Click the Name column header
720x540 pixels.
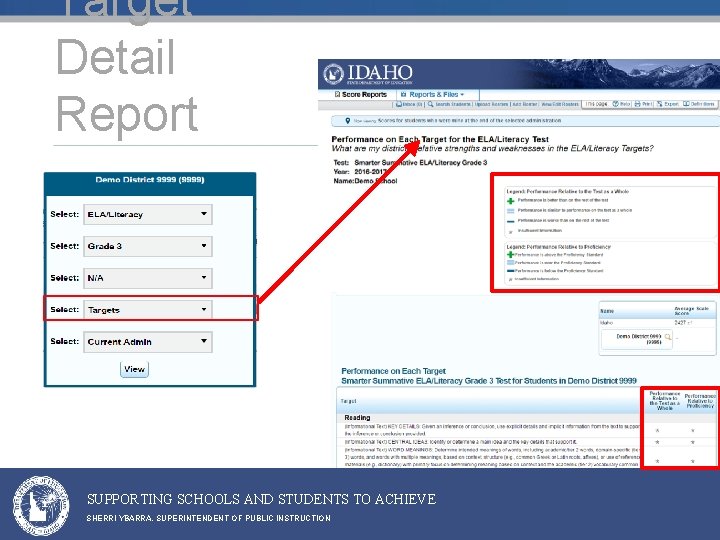pos(607,311)
